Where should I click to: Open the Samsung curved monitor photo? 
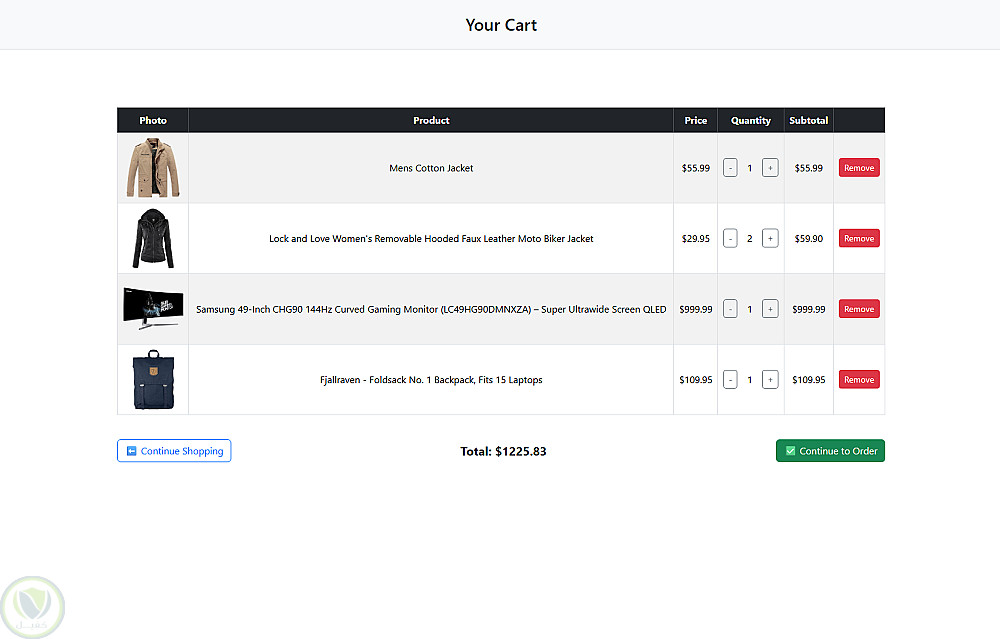[x=153, y=308]
